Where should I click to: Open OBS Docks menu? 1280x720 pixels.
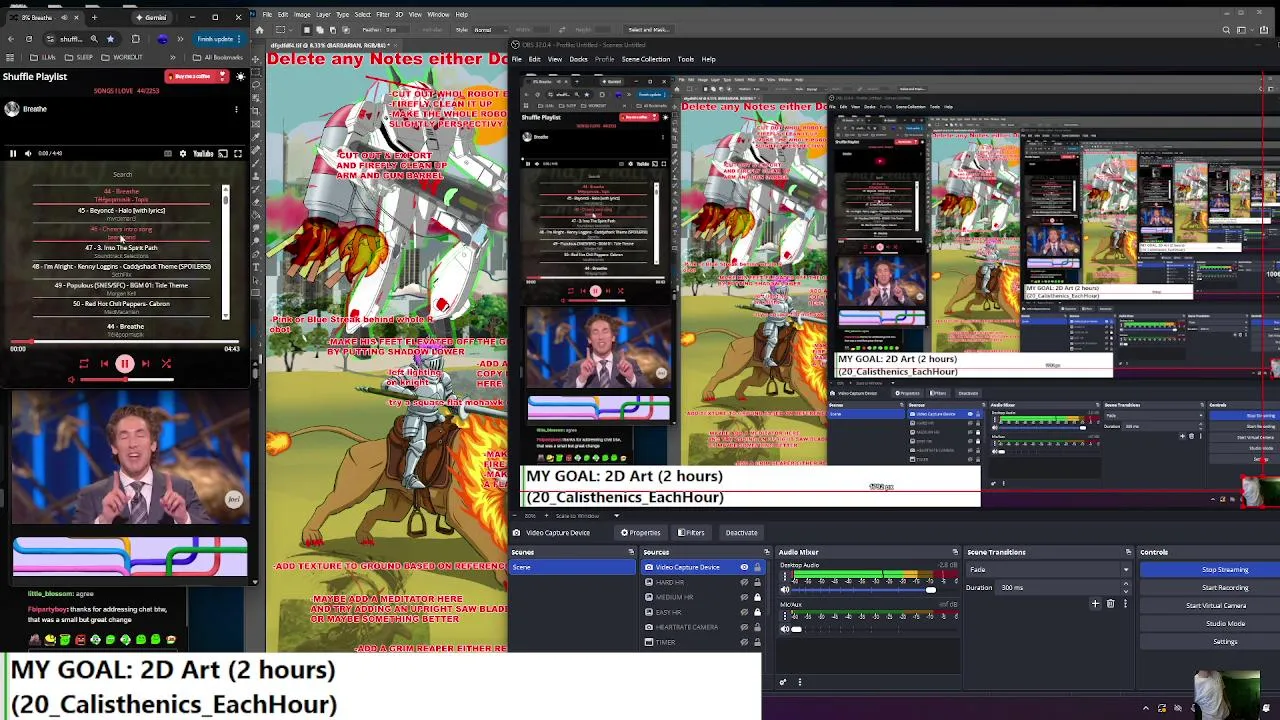click(578, 59)
